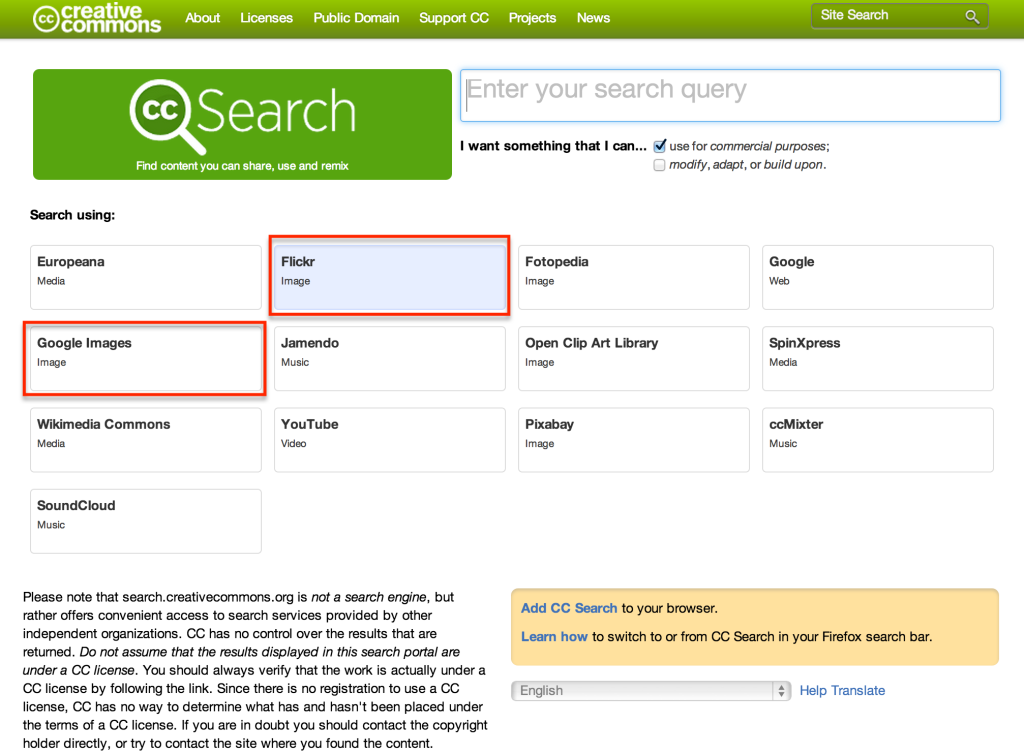Click the 'Help Translate' link
Image resolution: width=1024 pixels, height=755 pixels.
coord(842,690)
